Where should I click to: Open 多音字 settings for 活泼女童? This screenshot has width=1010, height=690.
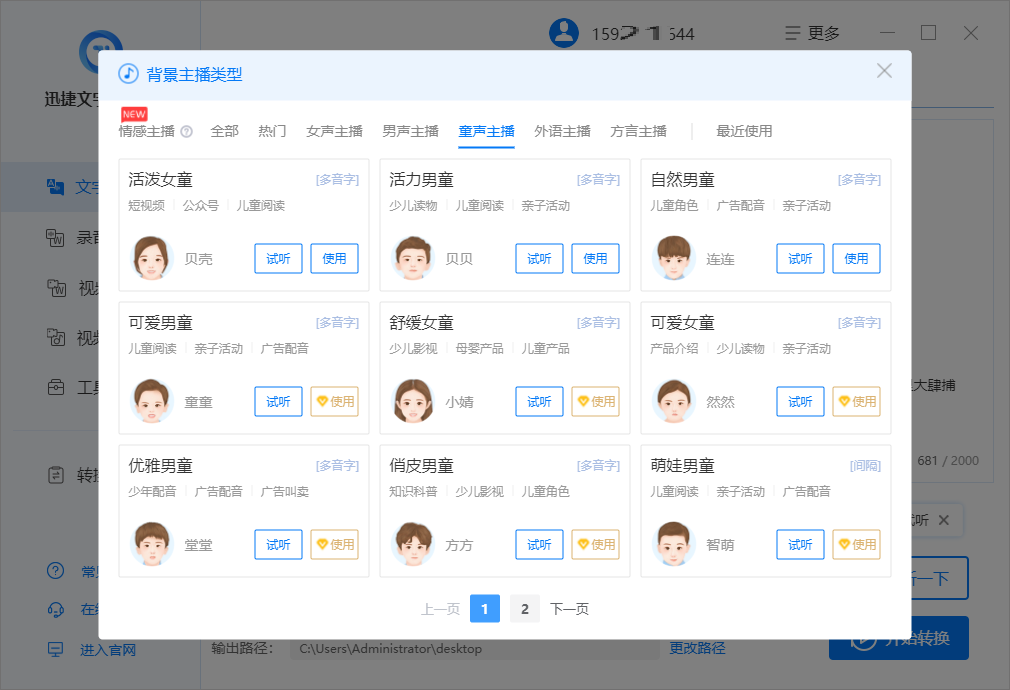point(335,179)
